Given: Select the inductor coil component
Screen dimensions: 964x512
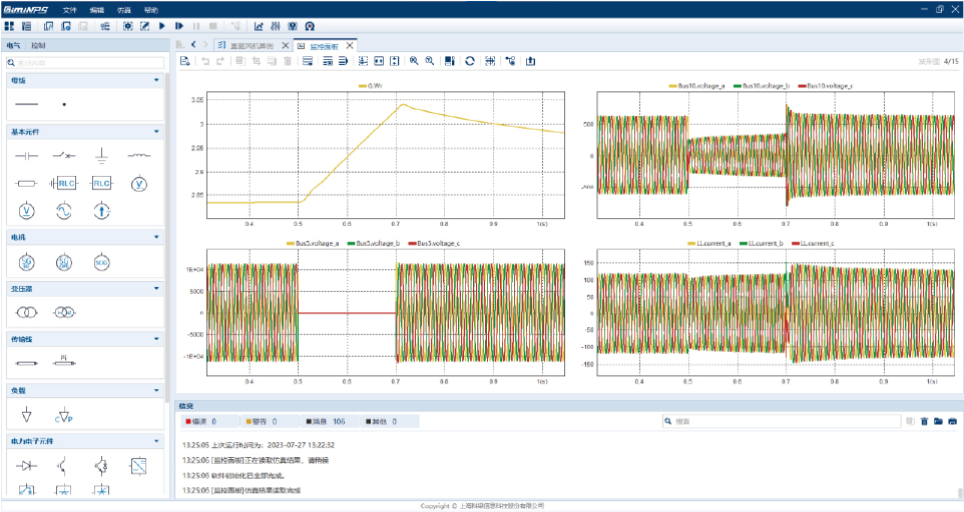Looking at the screenshot, I should (x=140, y=156).
